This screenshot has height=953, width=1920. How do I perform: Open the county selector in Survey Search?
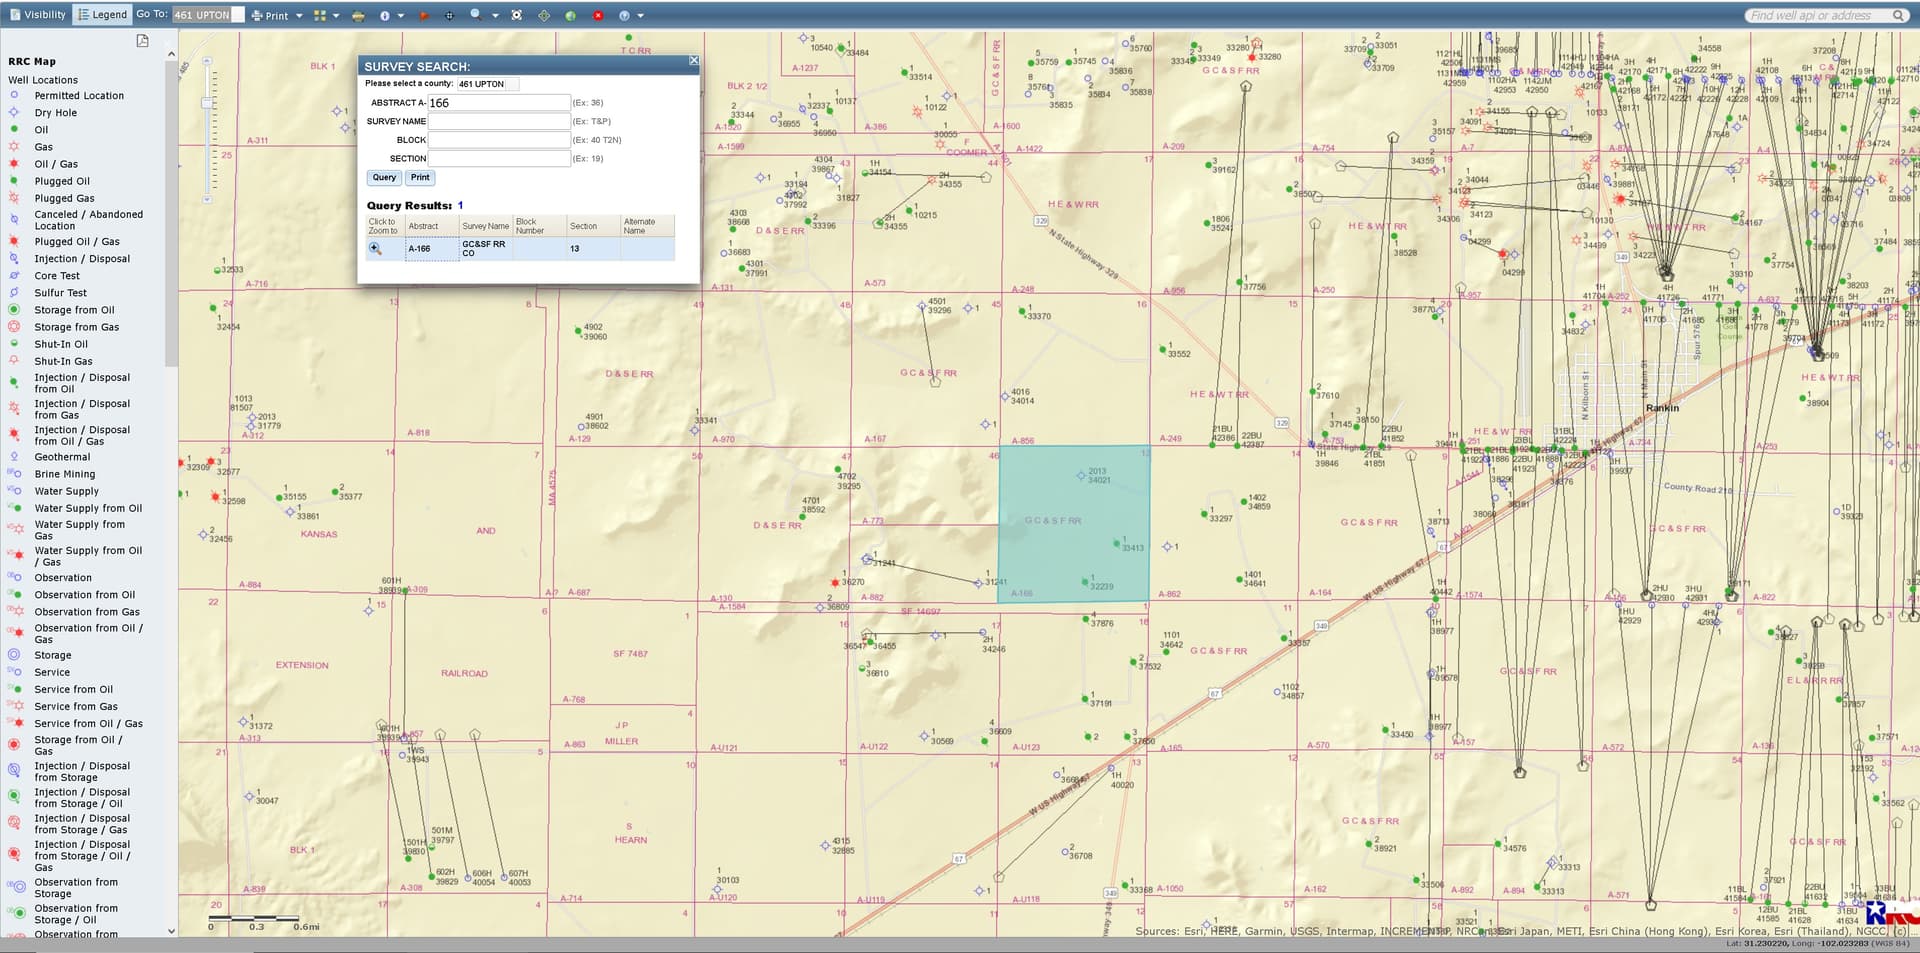[x=488, y=84]
